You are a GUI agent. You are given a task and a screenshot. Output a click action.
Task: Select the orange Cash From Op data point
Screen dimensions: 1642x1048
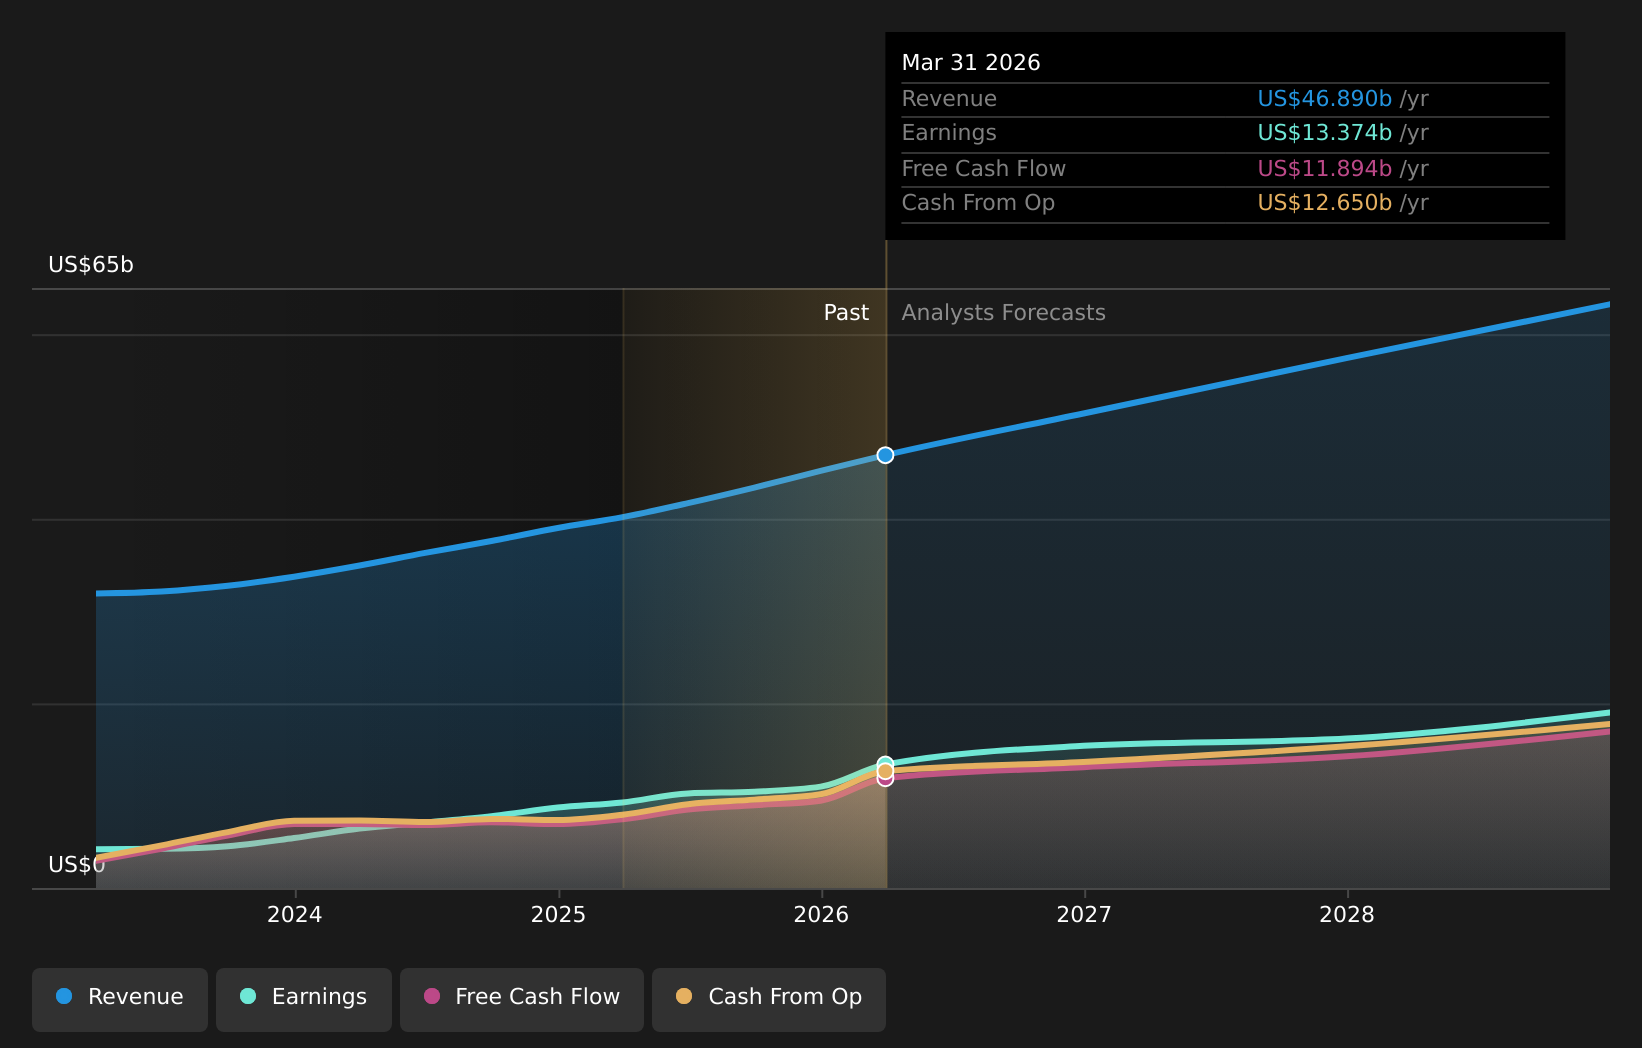[885, 771]
